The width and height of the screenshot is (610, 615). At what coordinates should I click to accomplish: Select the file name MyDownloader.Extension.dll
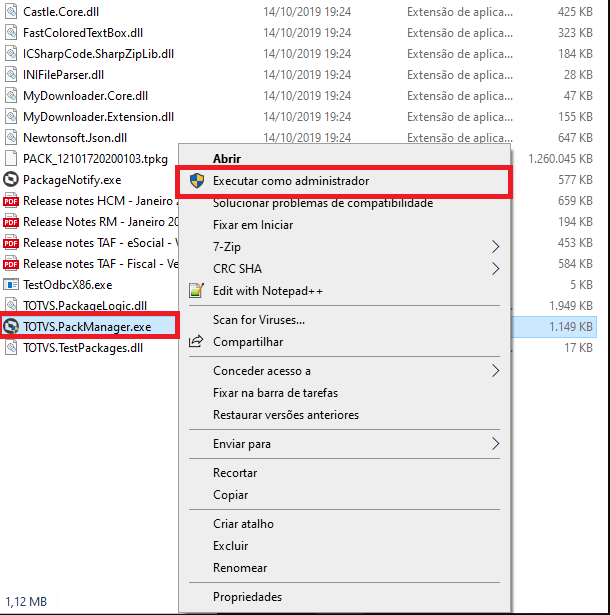tap(98, 116)
